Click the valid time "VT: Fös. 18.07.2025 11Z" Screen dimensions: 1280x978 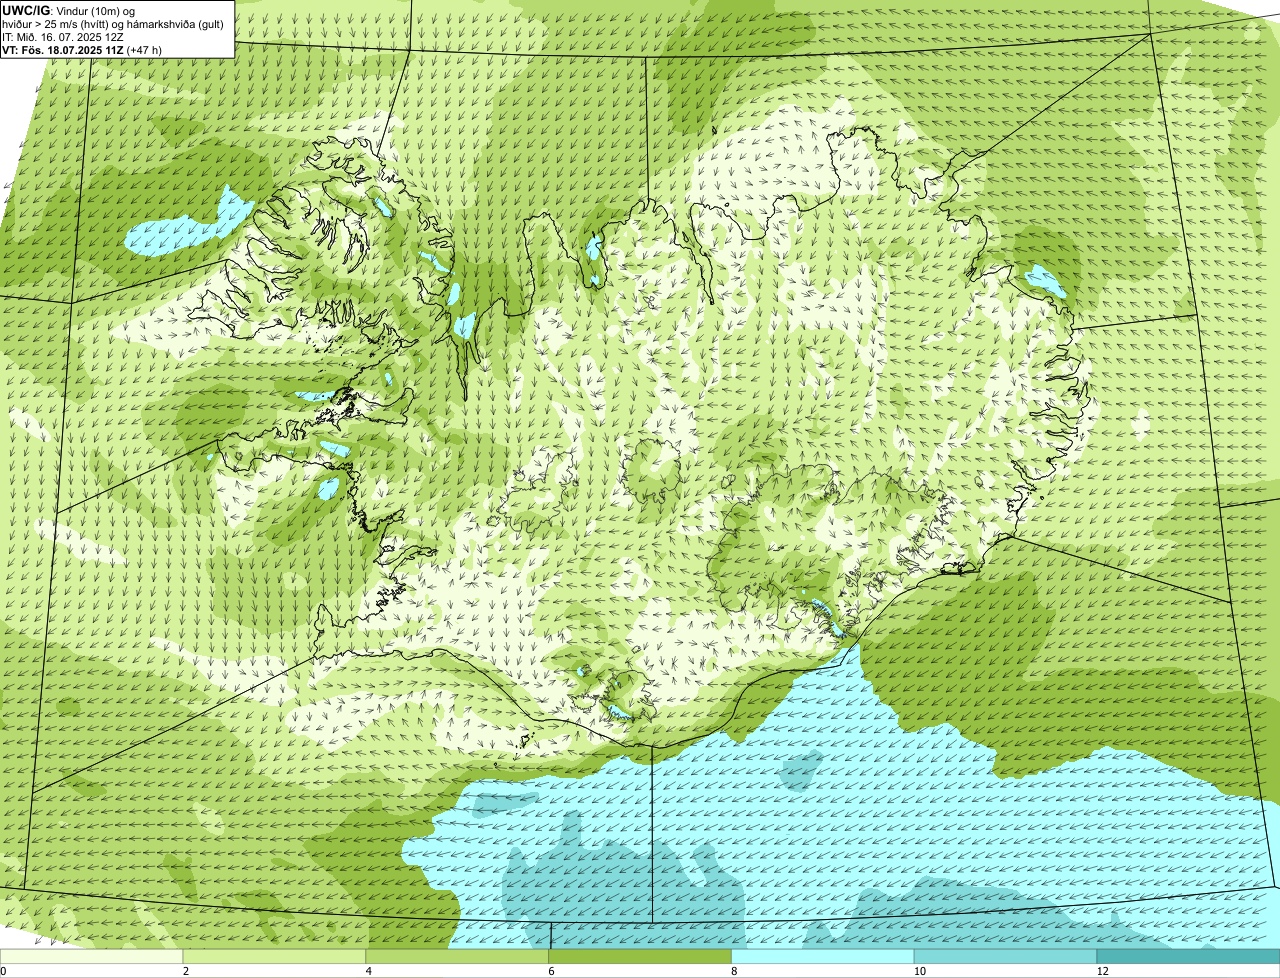tap(63, 49)
